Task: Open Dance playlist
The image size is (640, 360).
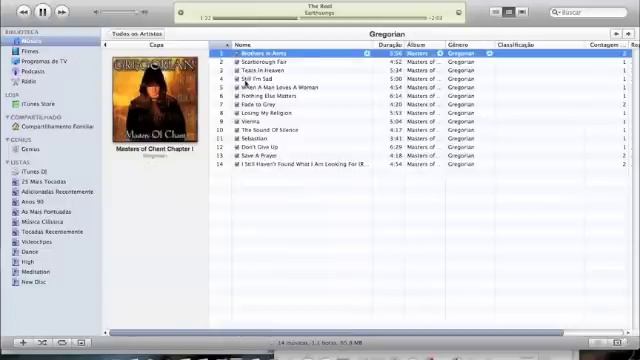Action: pyautogui.click(x=29, y=252)
